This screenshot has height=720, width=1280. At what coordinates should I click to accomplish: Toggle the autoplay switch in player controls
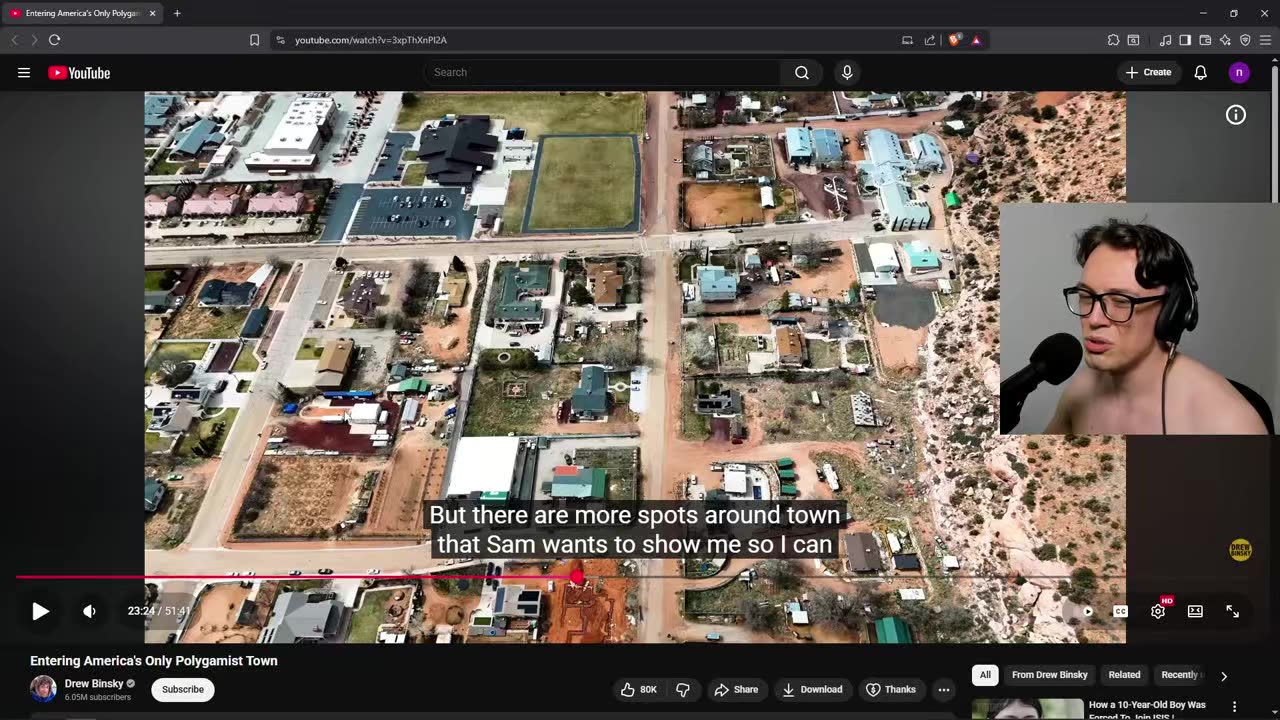point(1081,611)
